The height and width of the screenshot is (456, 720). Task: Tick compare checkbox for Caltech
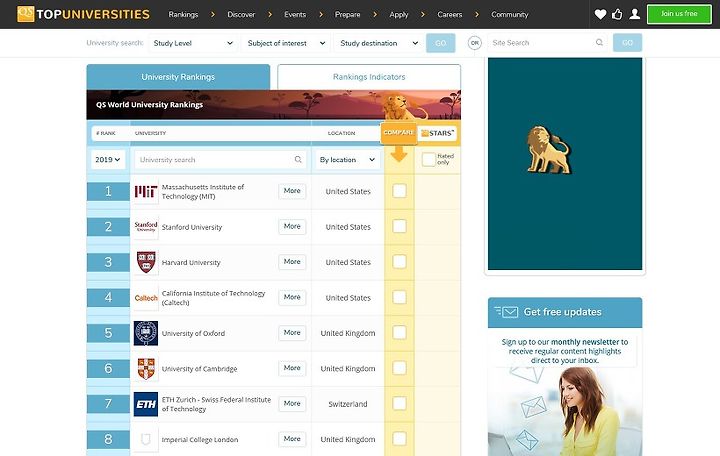pos(399,297)
